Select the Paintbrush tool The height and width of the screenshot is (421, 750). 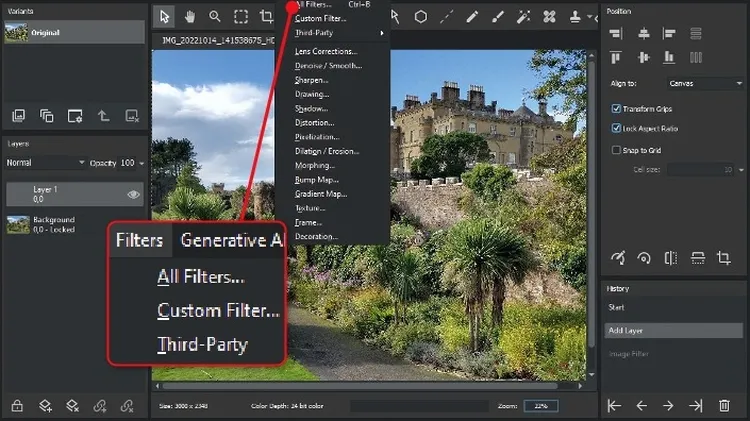(x=498, y=16)
